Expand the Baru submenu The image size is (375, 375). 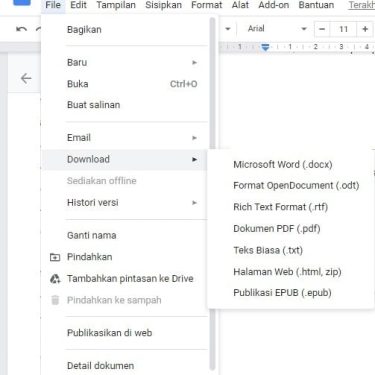(125, 62)
